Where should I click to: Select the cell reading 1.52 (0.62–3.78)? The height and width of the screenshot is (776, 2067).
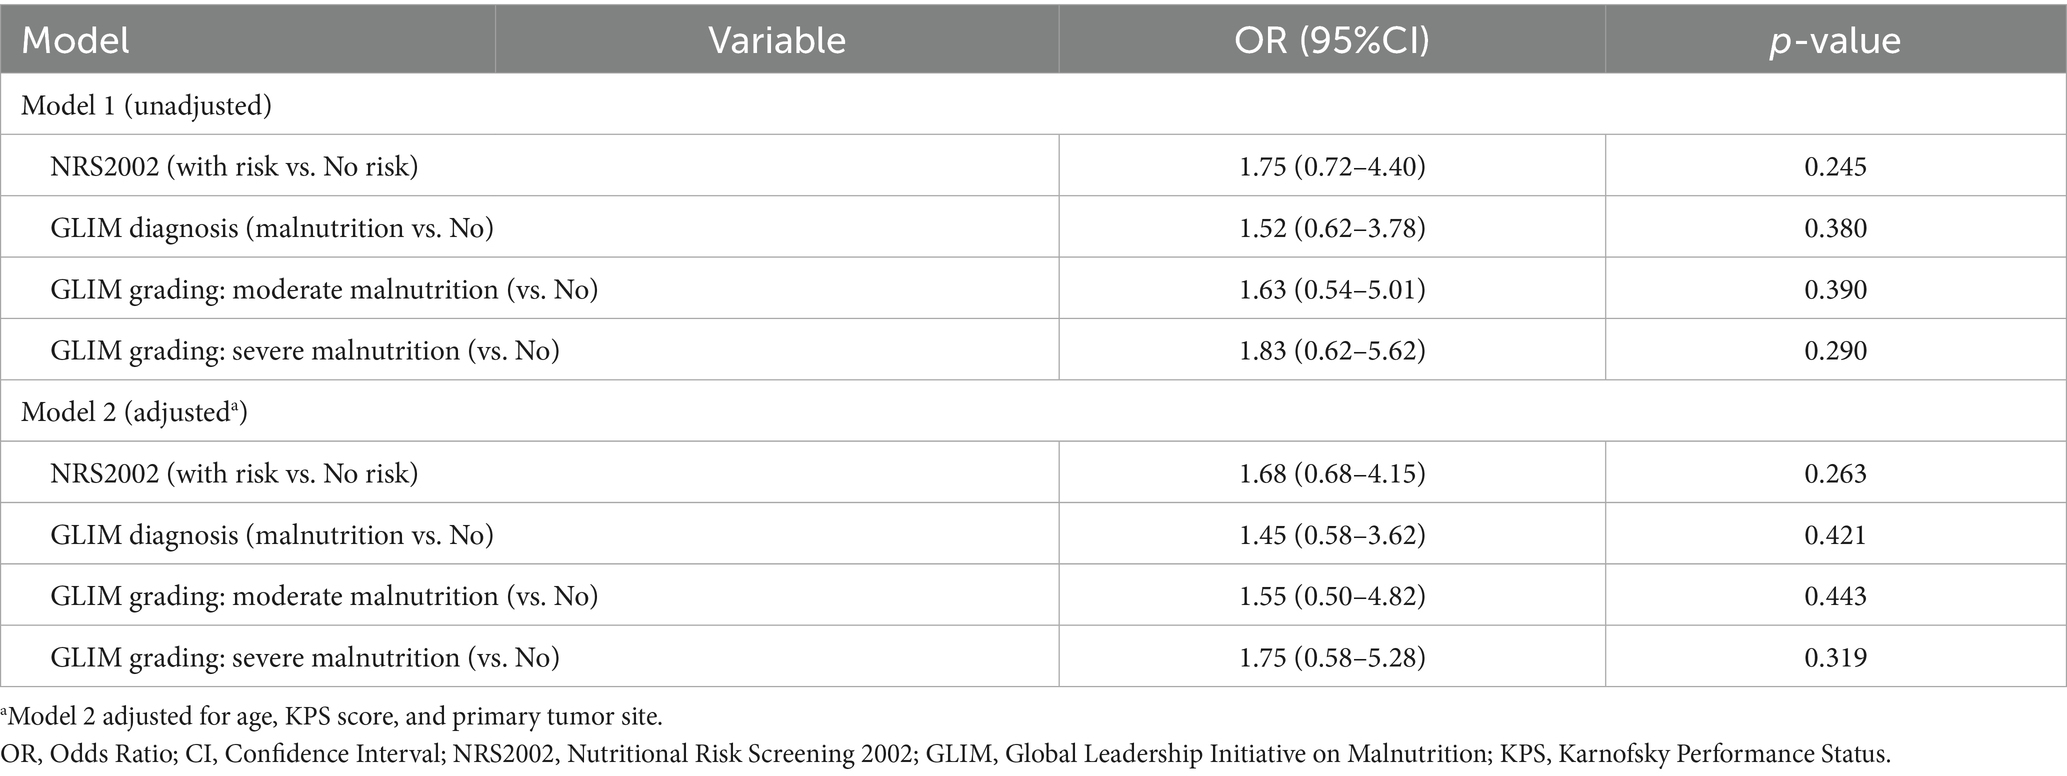coord(1332,228)
